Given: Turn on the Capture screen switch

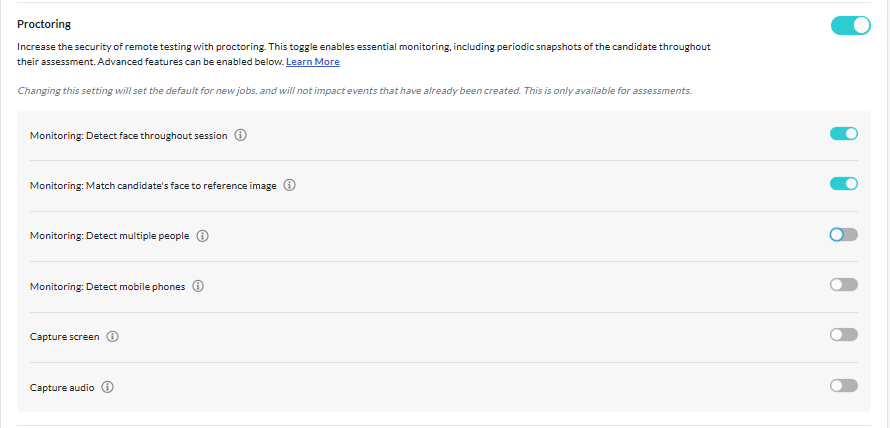Looking at the screenshot, I should pyautogui.click(x=843, y=335).
